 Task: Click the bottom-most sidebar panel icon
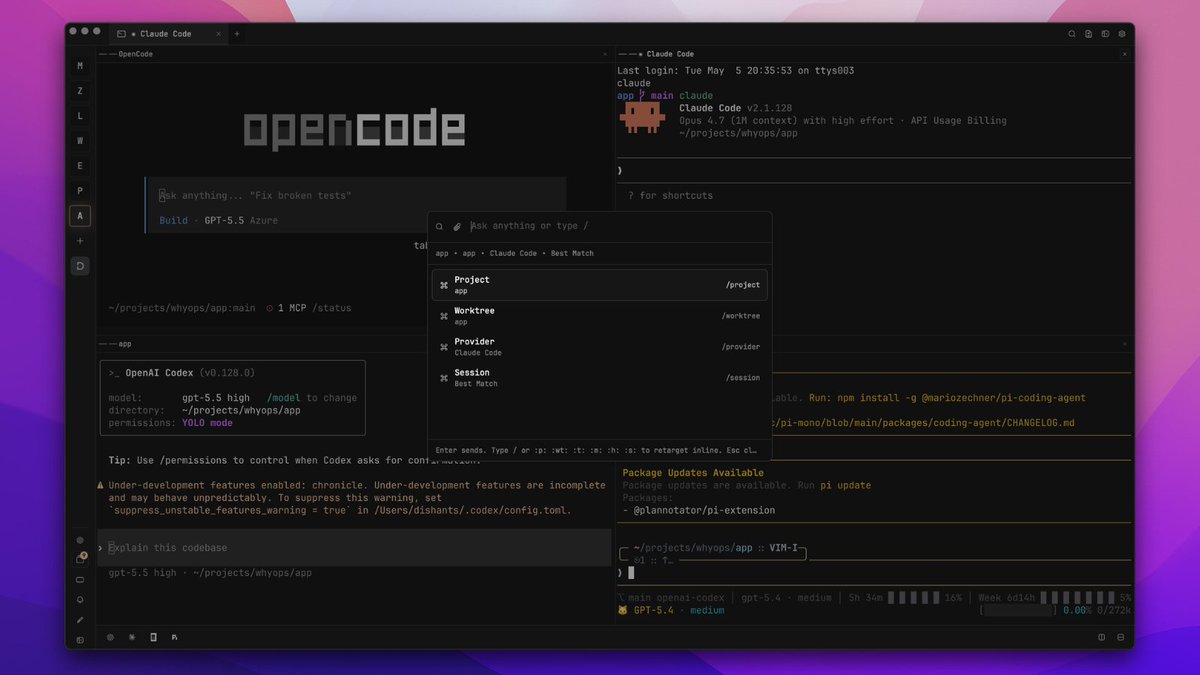(x=80, y=639)
